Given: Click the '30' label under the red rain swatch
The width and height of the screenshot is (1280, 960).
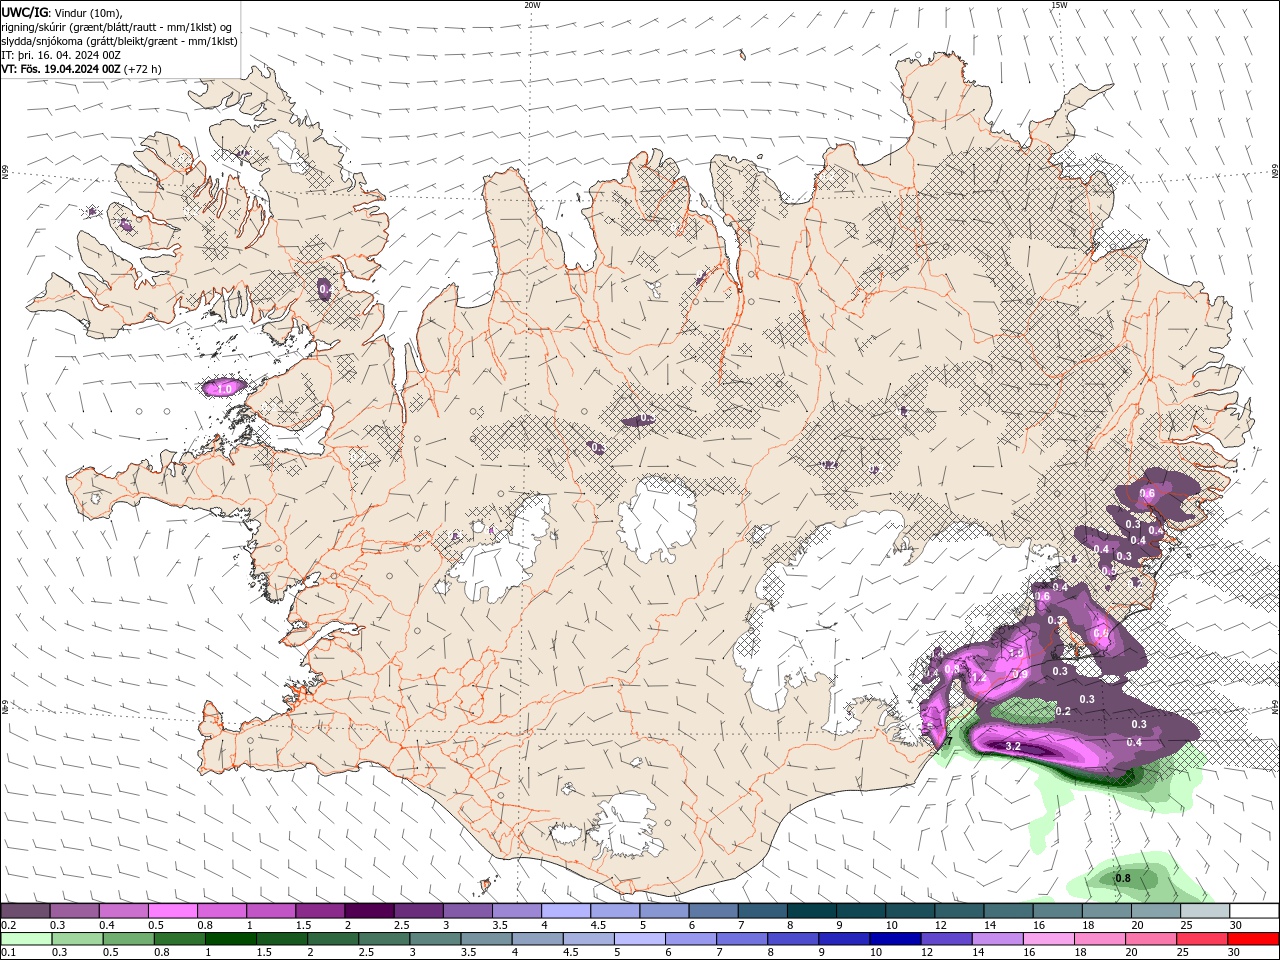Looking at the screenshot, I should coord(1236,953).
